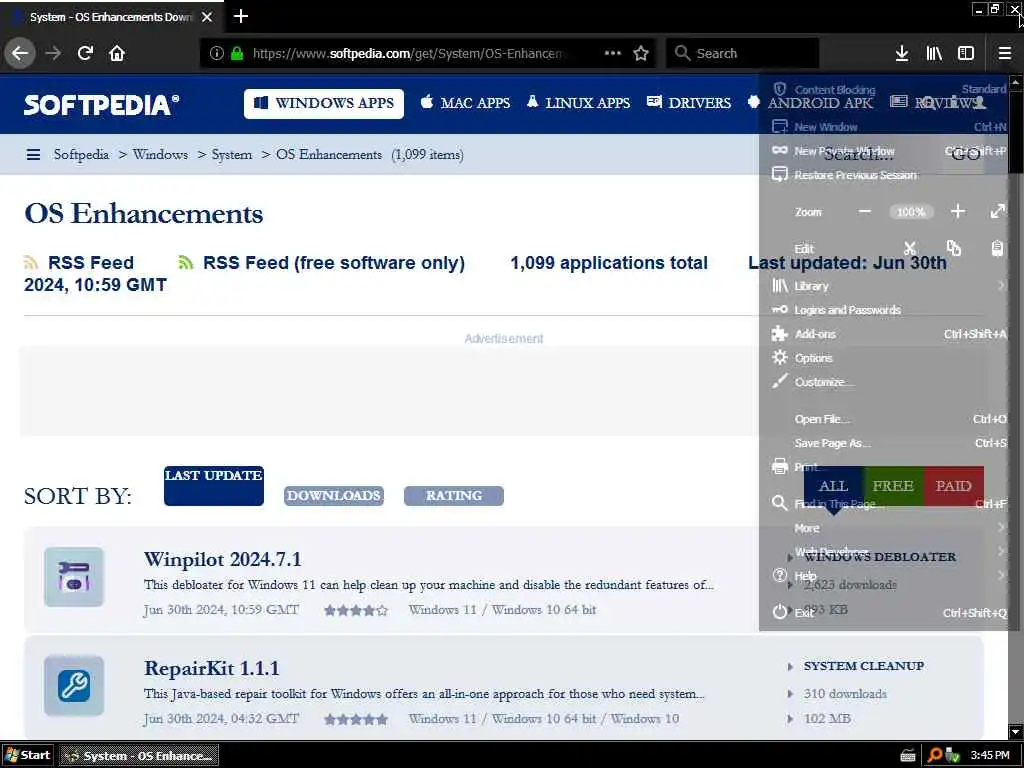Image resolution: width=1024 pixels, height=768 pixels.
Task: Sort list by Downloads
Action: click(x=334, y=496)
